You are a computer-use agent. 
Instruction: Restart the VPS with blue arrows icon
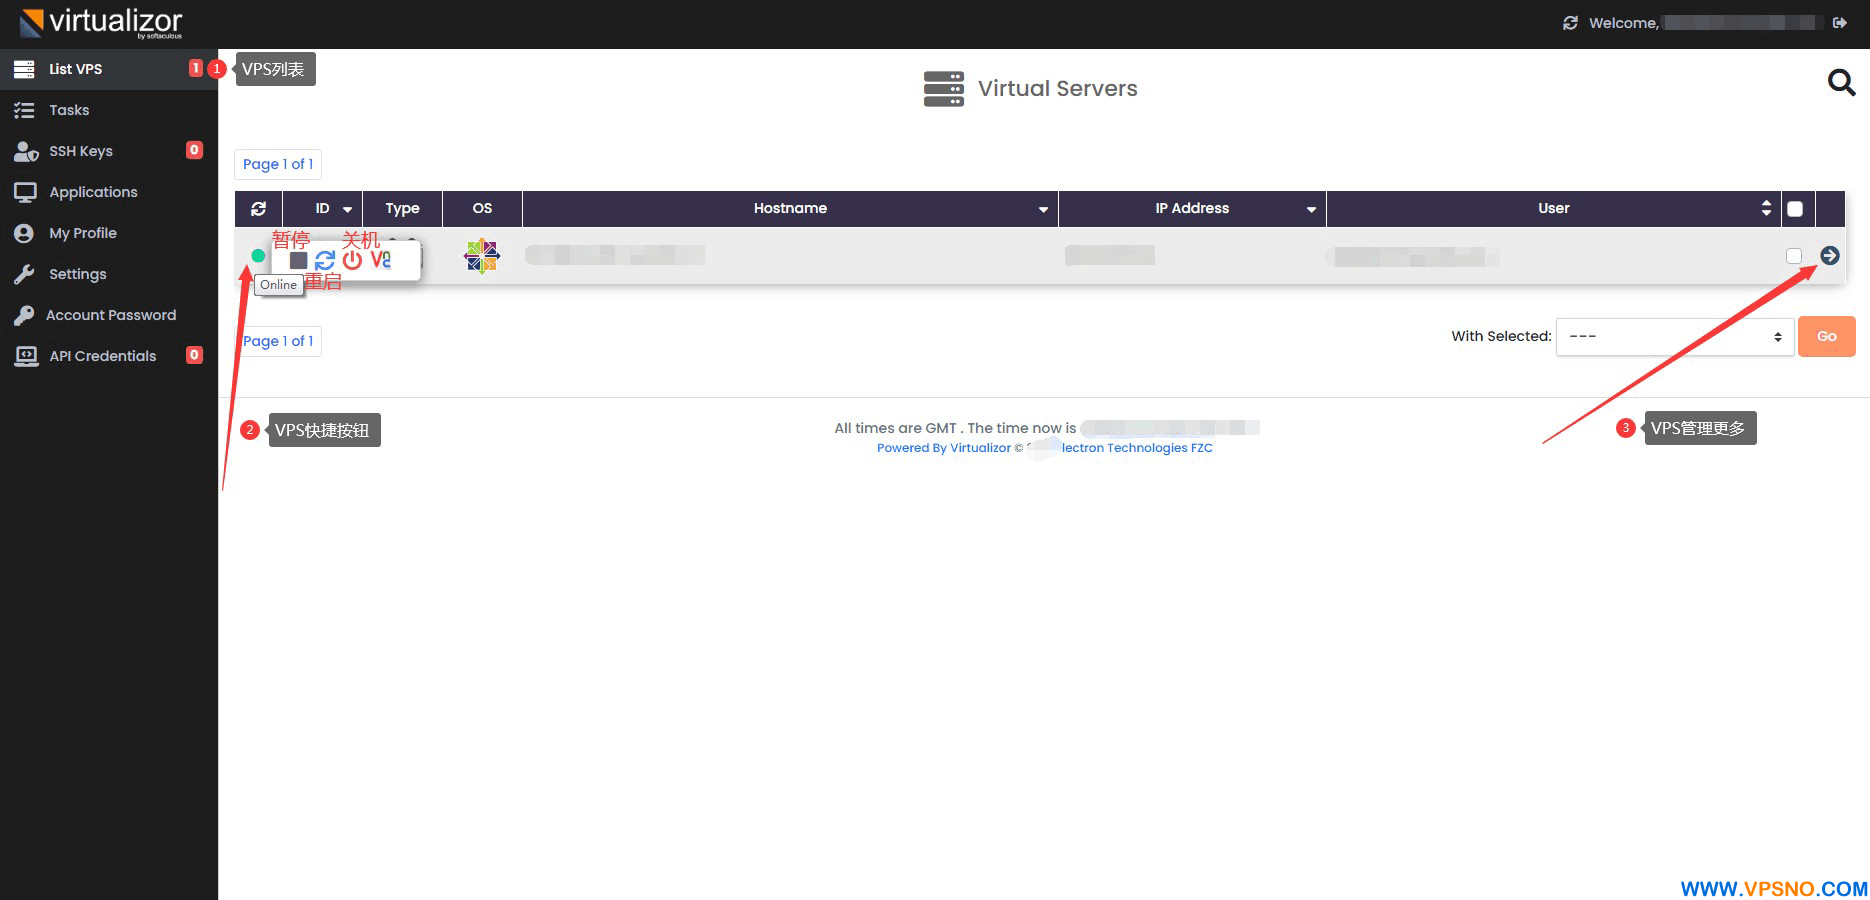click(325, 260)
